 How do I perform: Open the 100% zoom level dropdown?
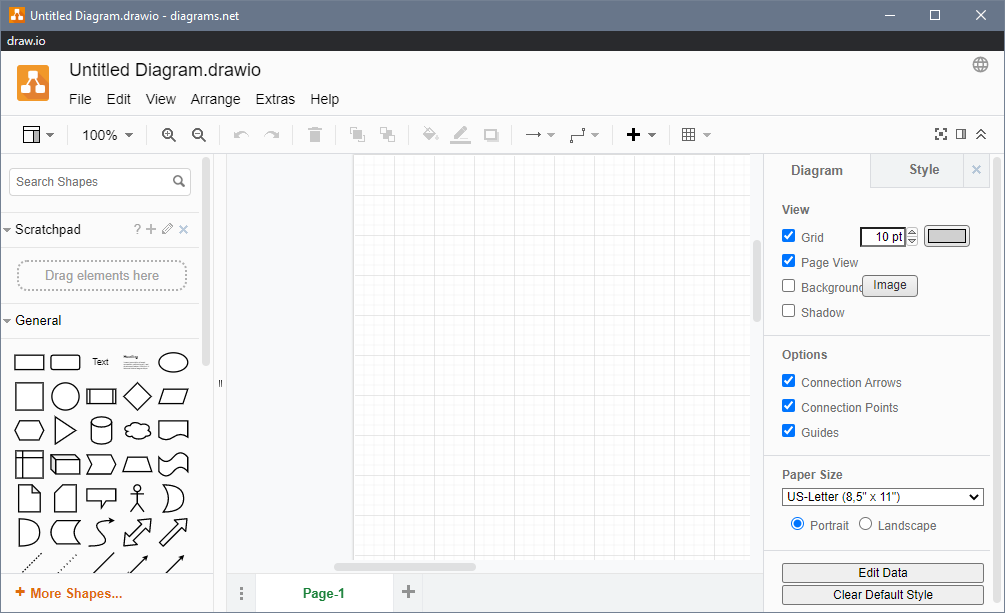tap(107, 135)
